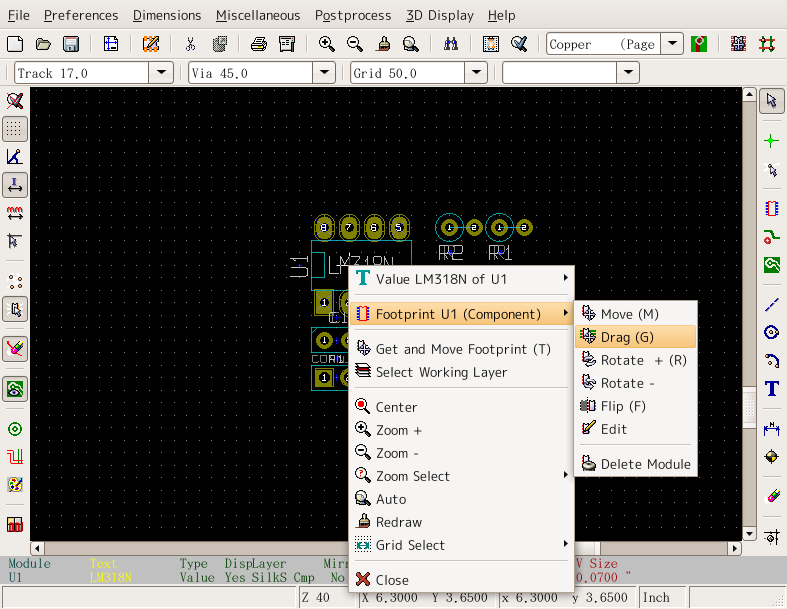This screenshot has height=609, width=787.
Task: Select the Delete items eraser tool
Action: click(x=771, y=495)
